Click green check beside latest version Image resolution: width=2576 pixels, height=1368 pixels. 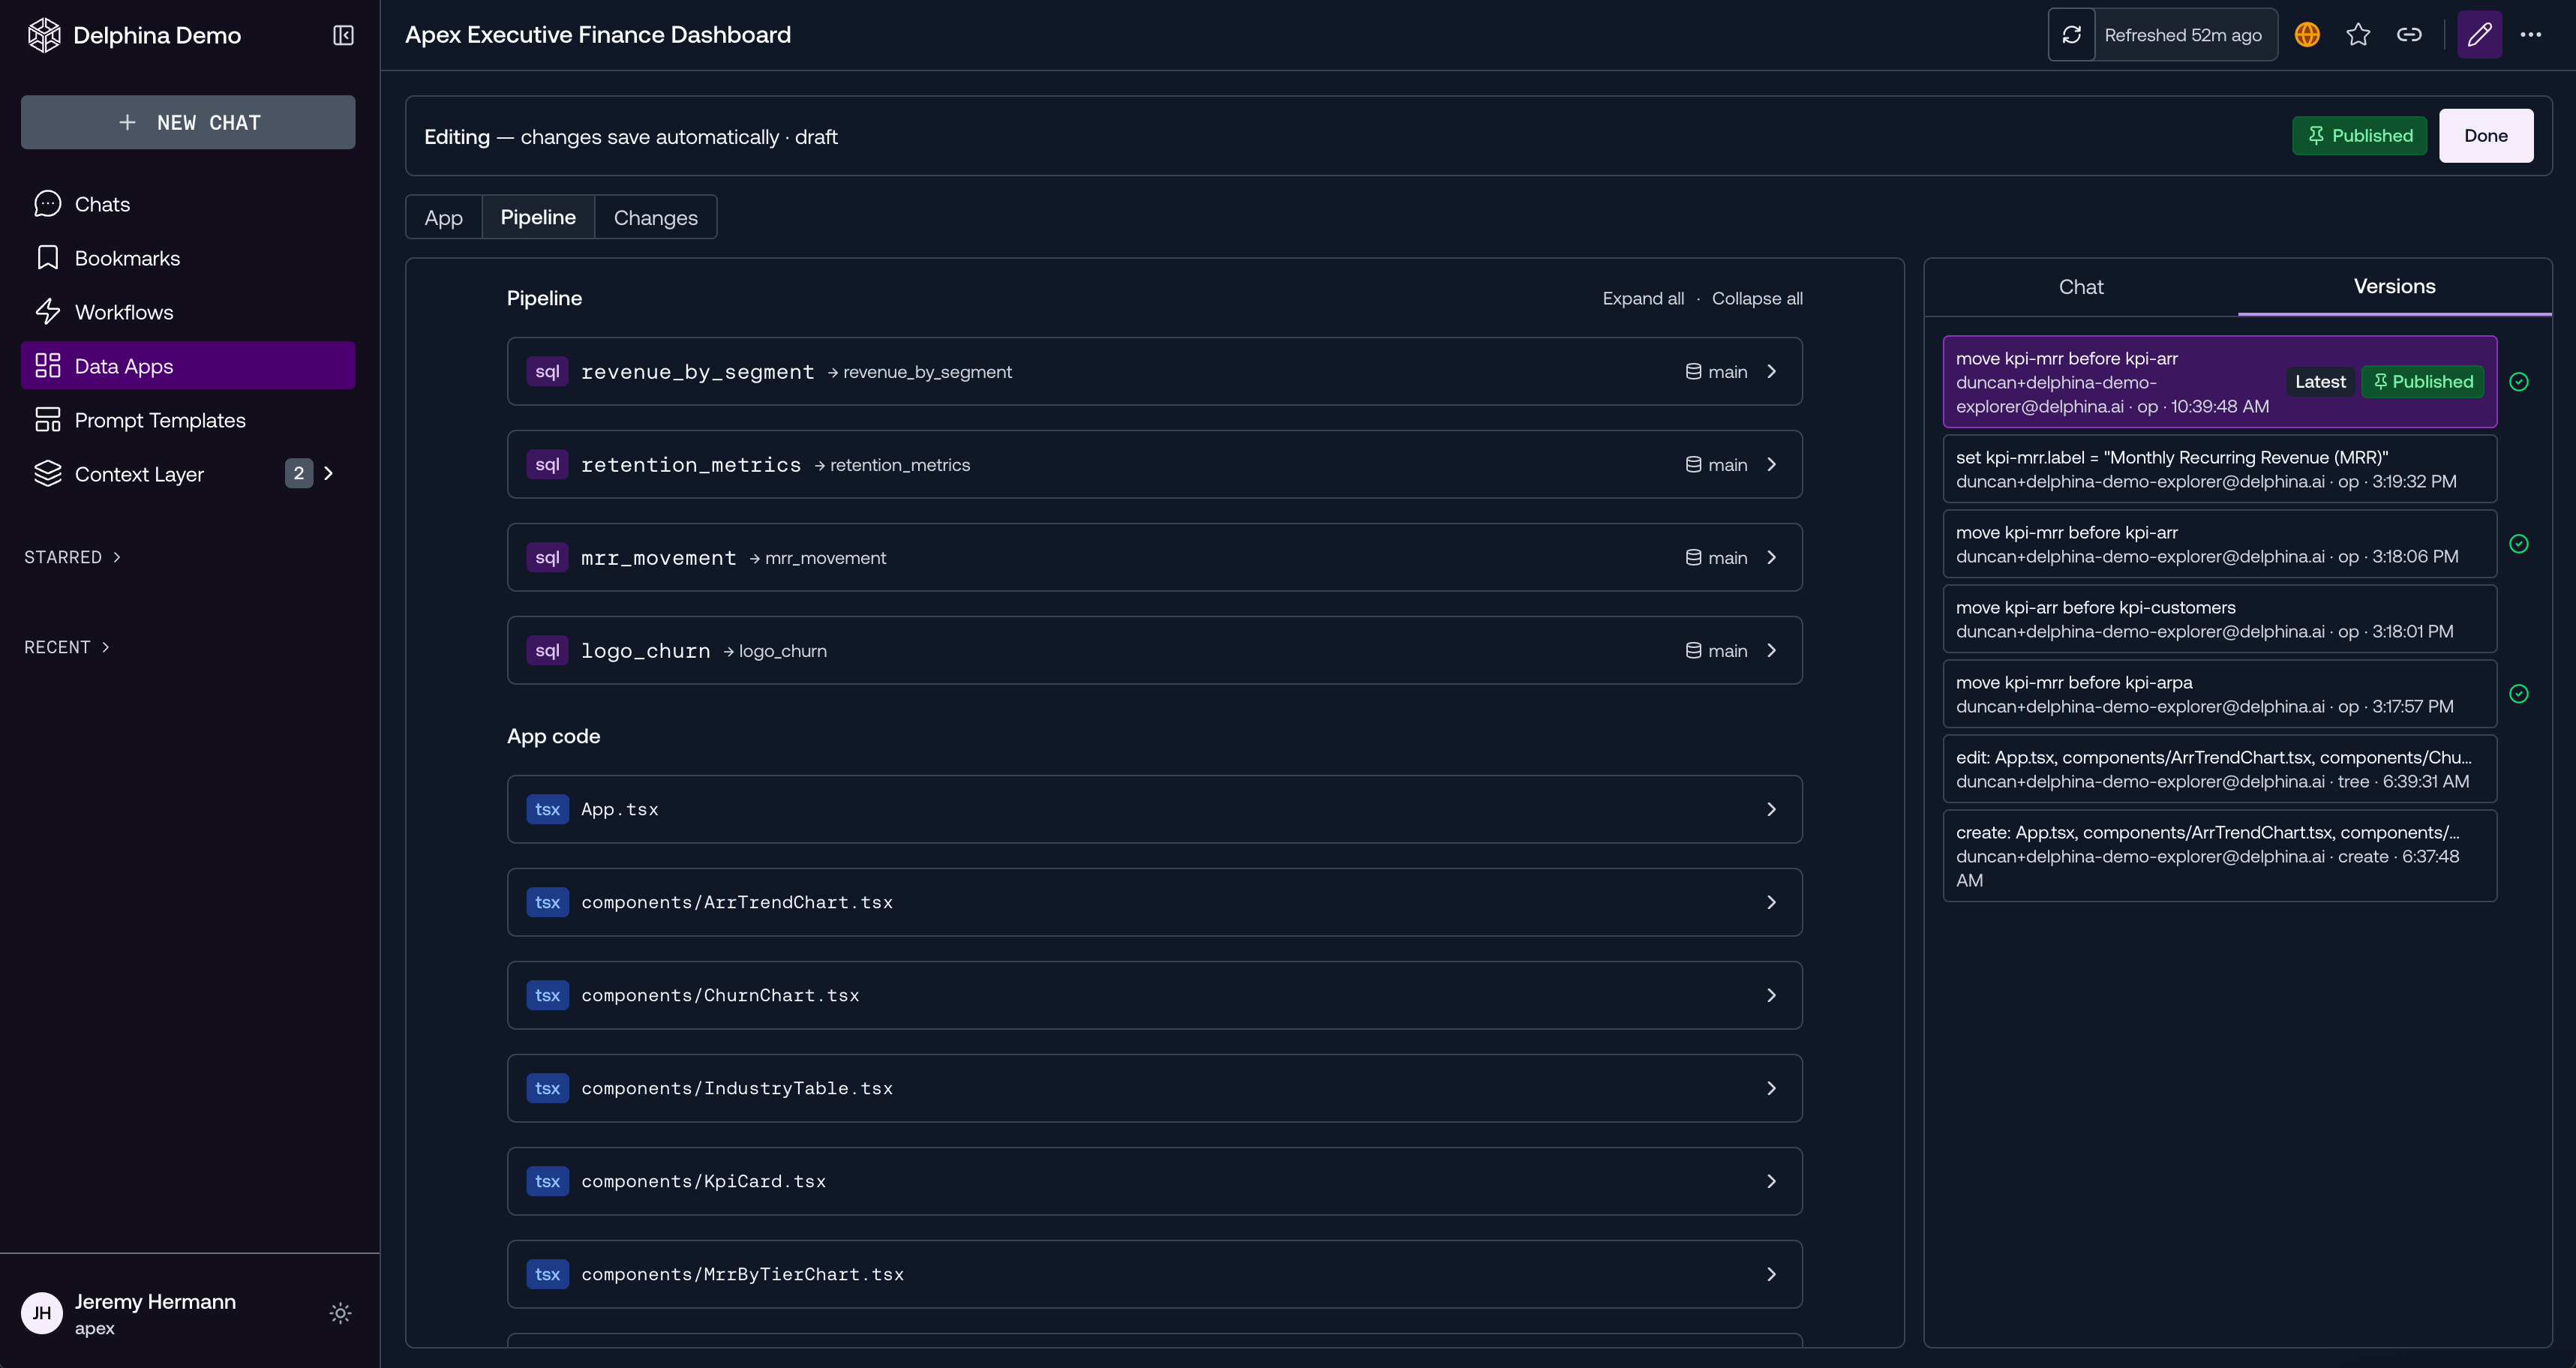coord(2519,382)
